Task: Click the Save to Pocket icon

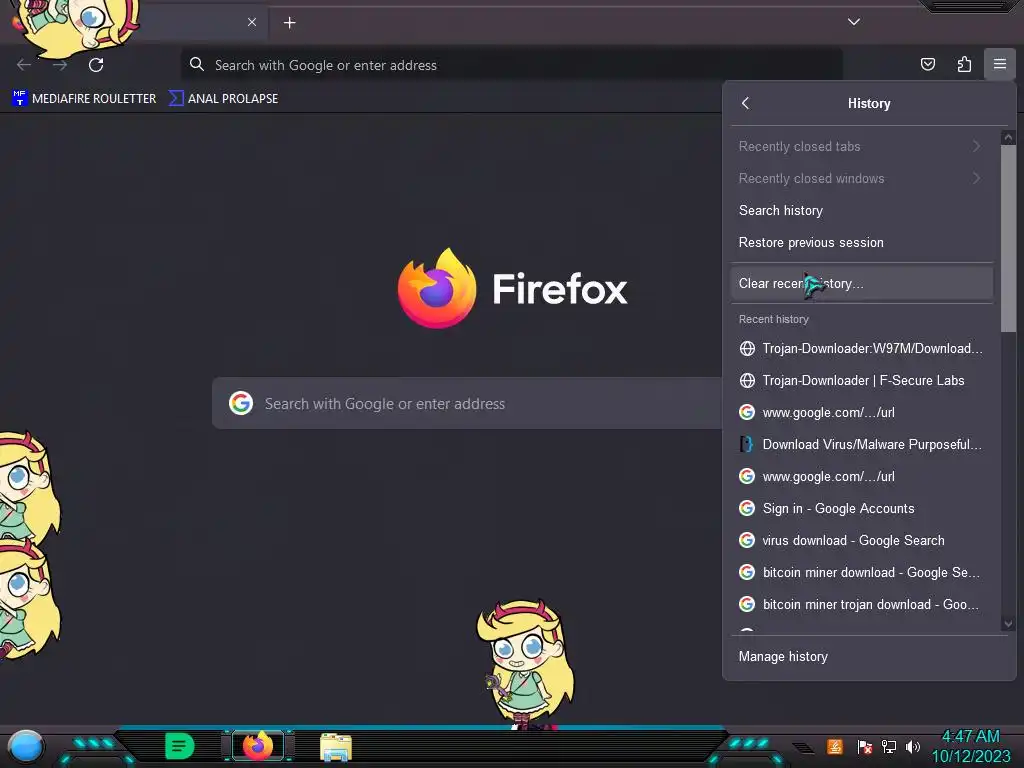Action: click(x=927, y=64)
